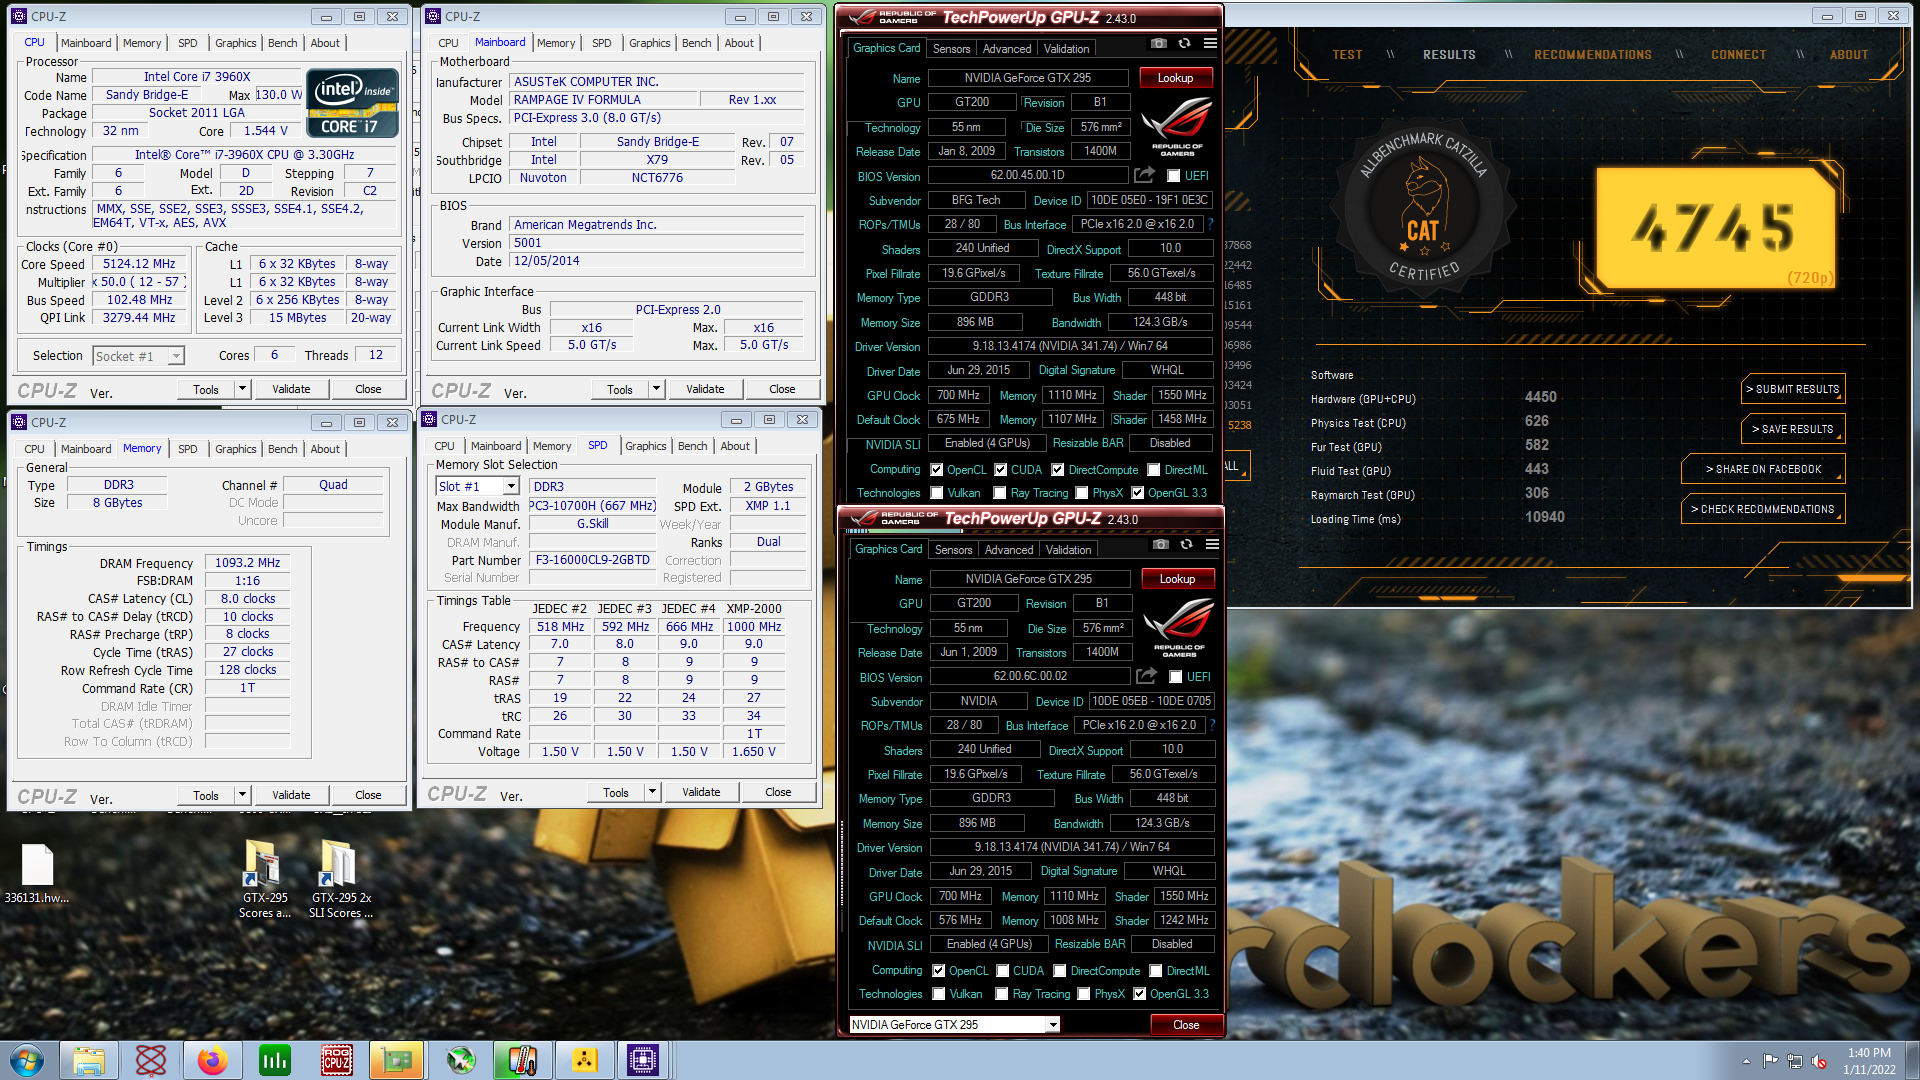Open Slot #1 dropdown in SPD window
The image size is (1920, 1080).
tap(478, 486)
